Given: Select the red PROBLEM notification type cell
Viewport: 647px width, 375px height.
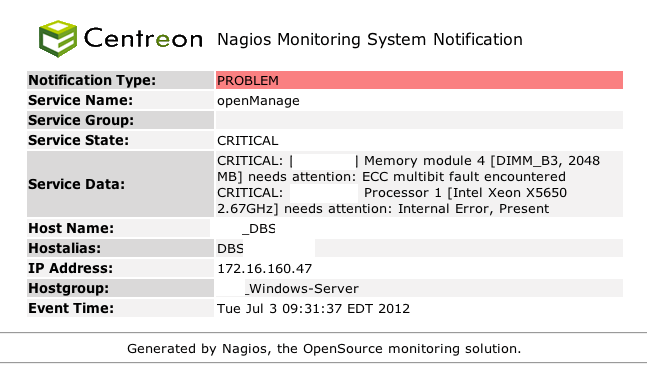Looking at the screenshot, I should tap(419, 80).
